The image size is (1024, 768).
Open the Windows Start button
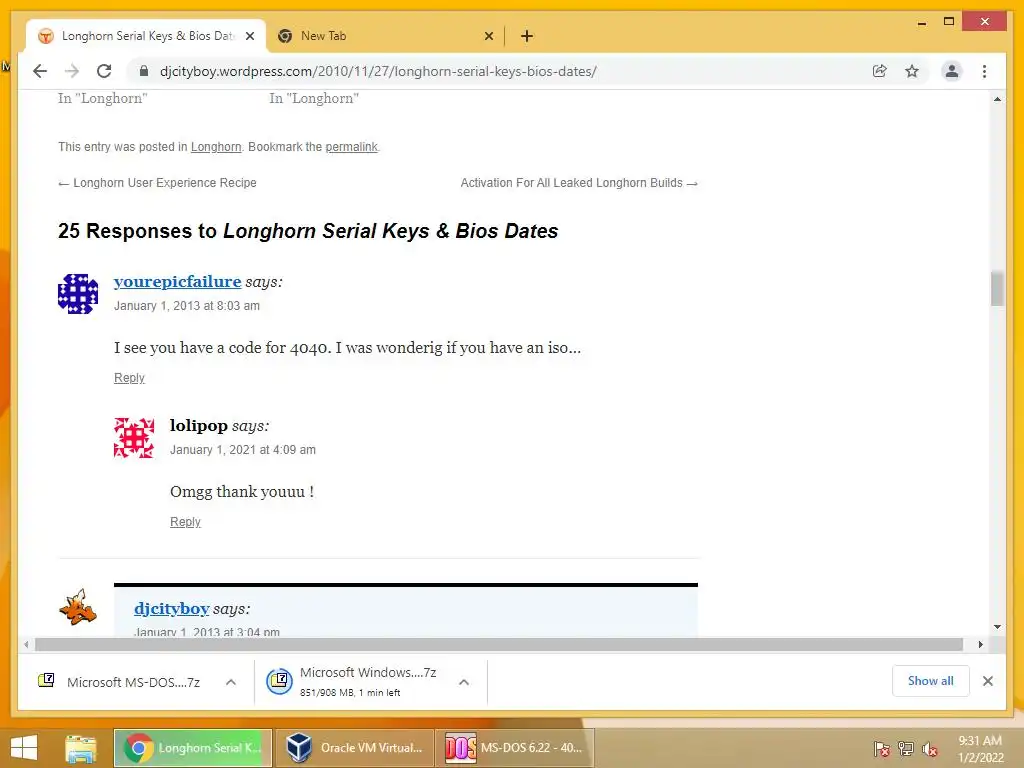pos(24,748)
